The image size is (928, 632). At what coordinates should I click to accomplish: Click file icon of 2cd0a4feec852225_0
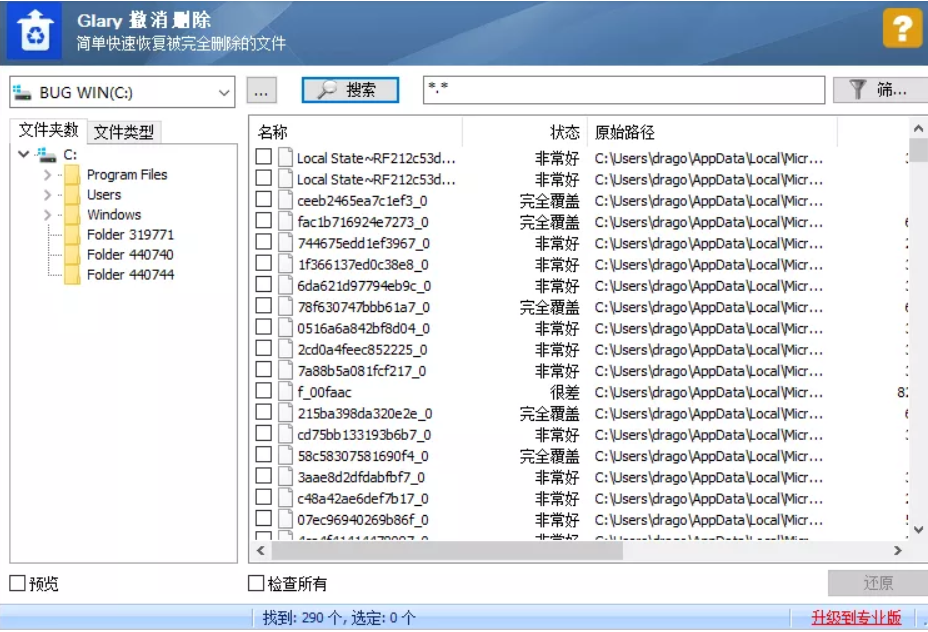(285, 349)
